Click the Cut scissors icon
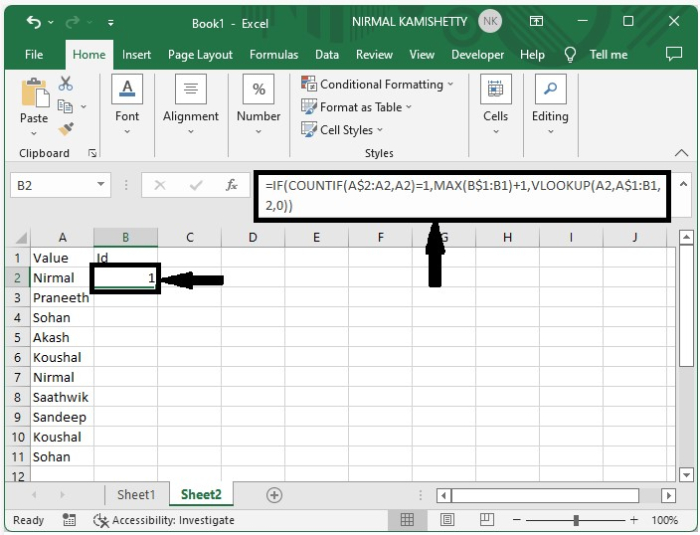Viewport: 700px width, 535px height. (66, 84)
